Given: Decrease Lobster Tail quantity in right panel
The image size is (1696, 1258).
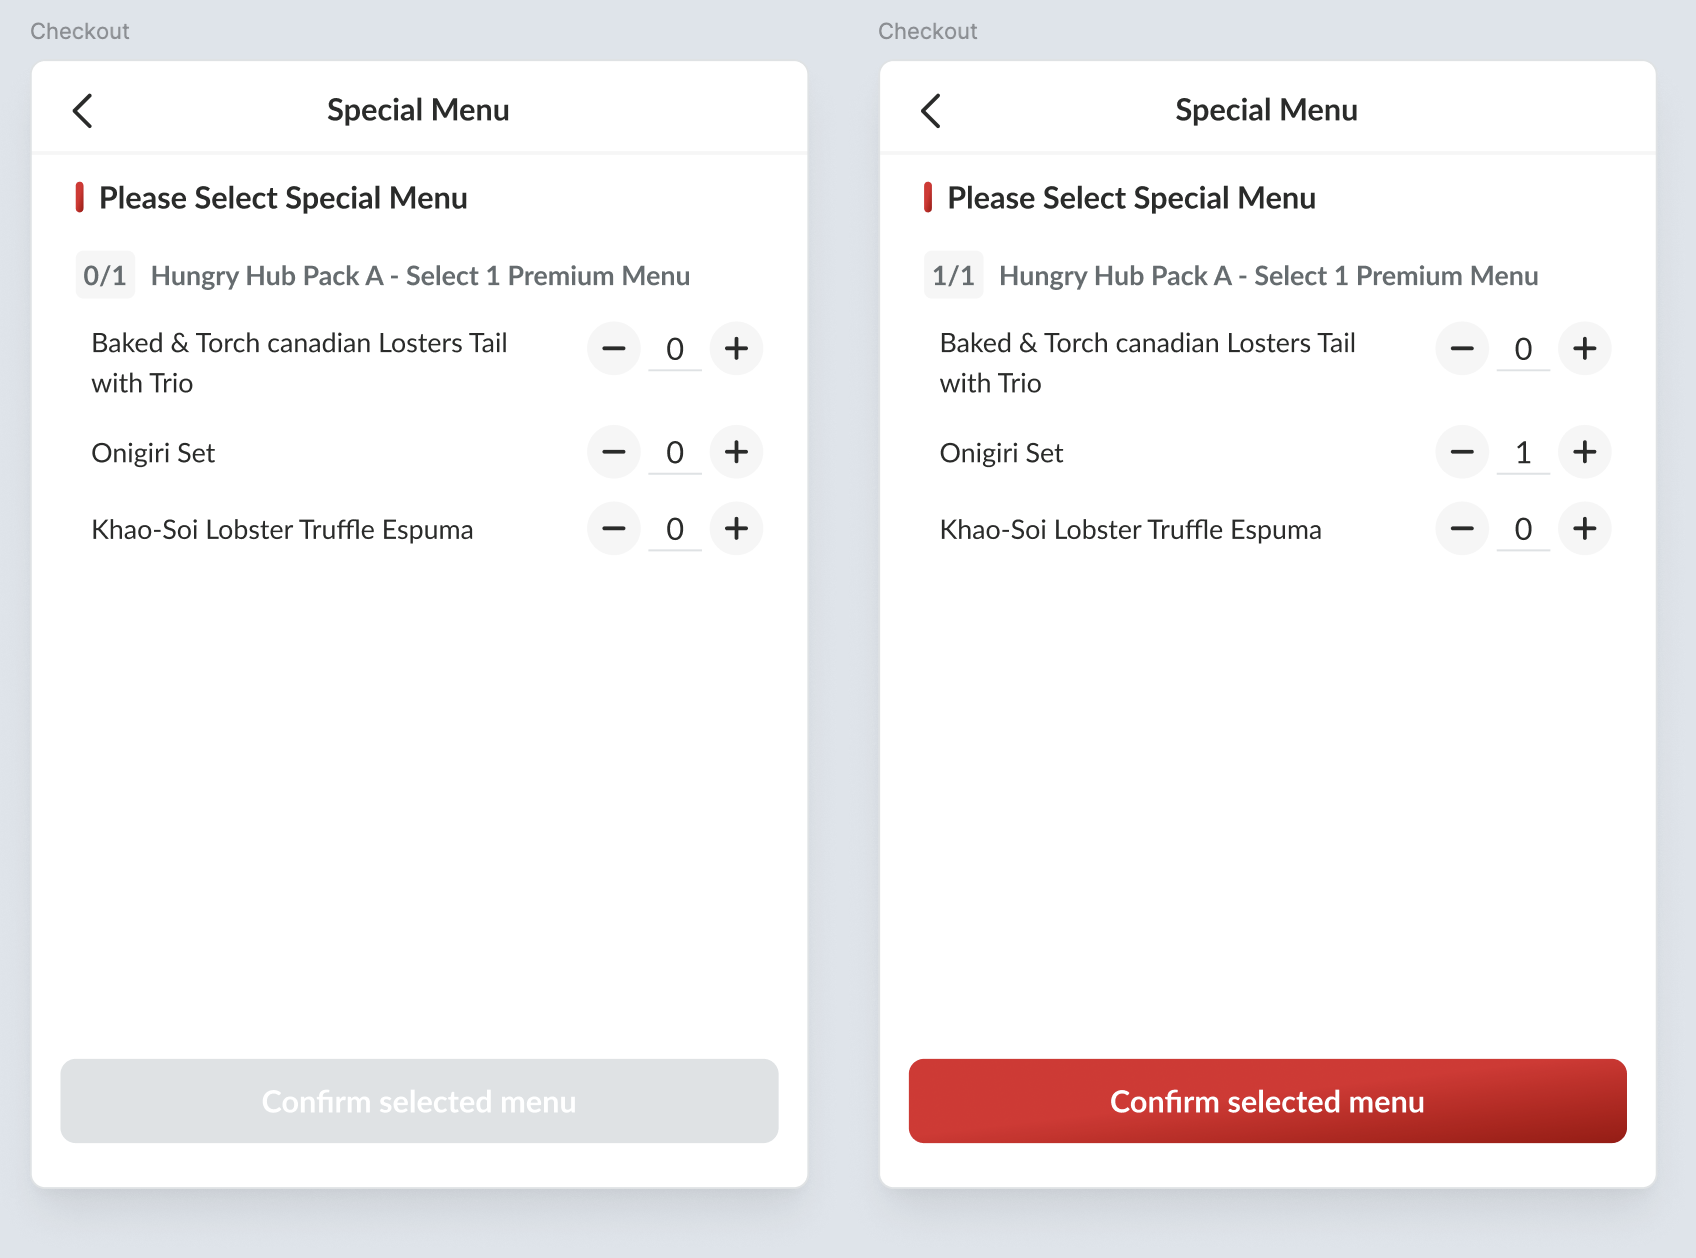Looking at the screenshot, I should coord(1462,349).
